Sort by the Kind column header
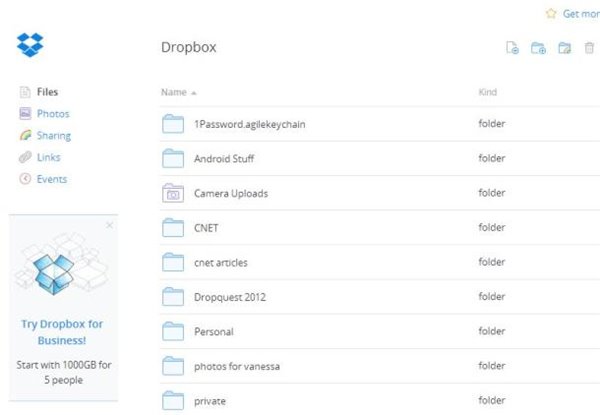The width and height of the screenshot is (600, 415). pyautogui.click(x=488, y=93)
